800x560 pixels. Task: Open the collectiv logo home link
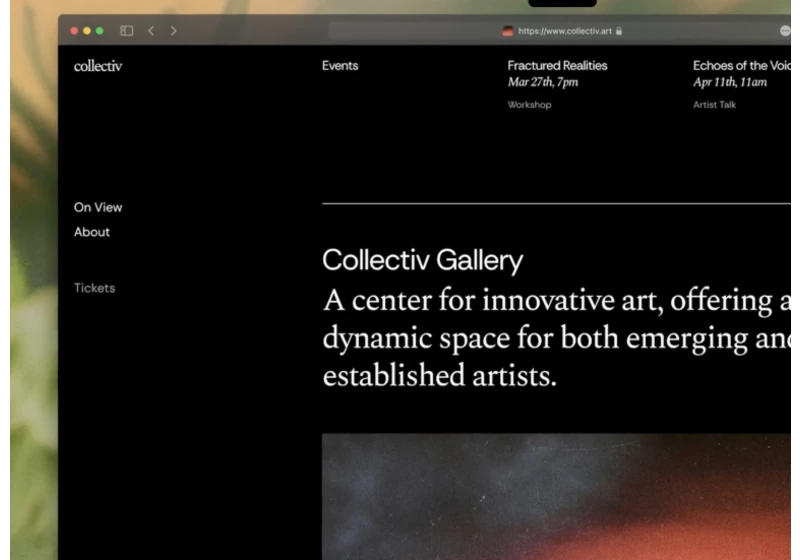[x=98, y=66]
